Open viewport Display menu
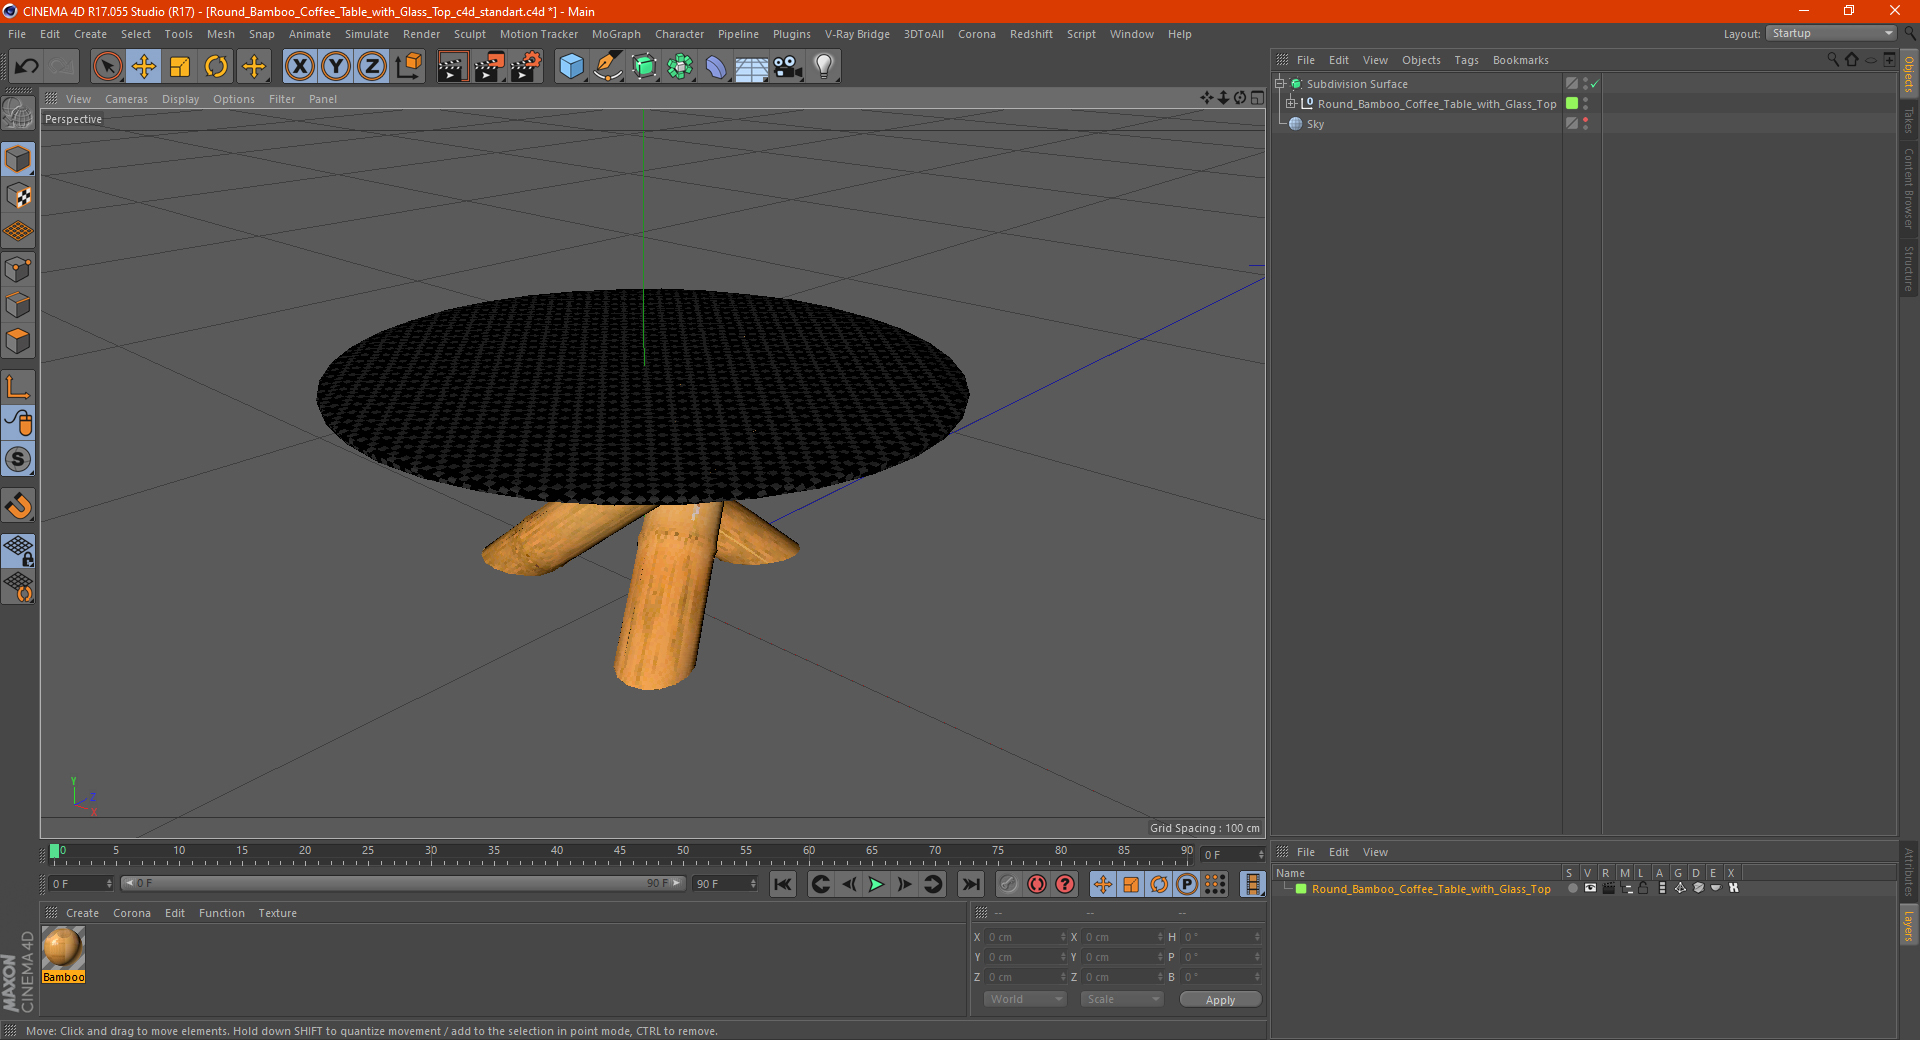Image resolution: width=1920 pixels, height=1040 pixels. [x=180, y=99]
